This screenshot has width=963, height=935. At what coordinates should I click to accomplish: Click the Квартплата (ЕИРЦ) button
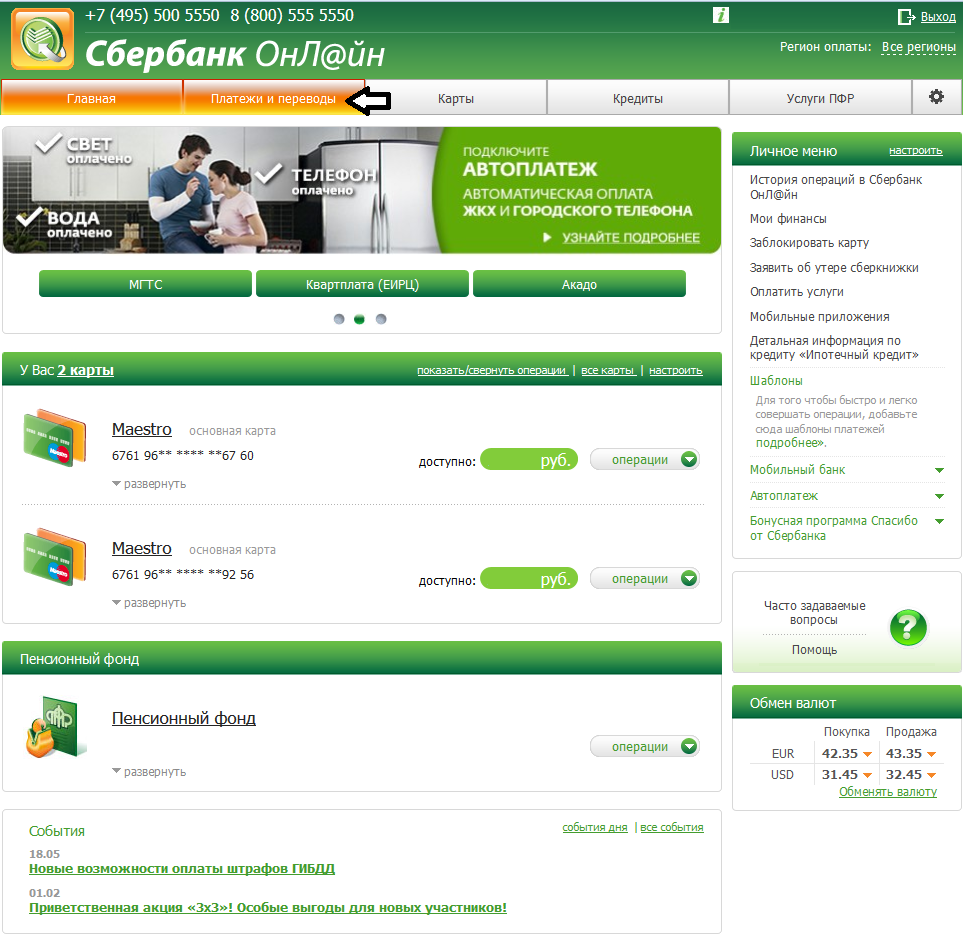coord(362,284)
